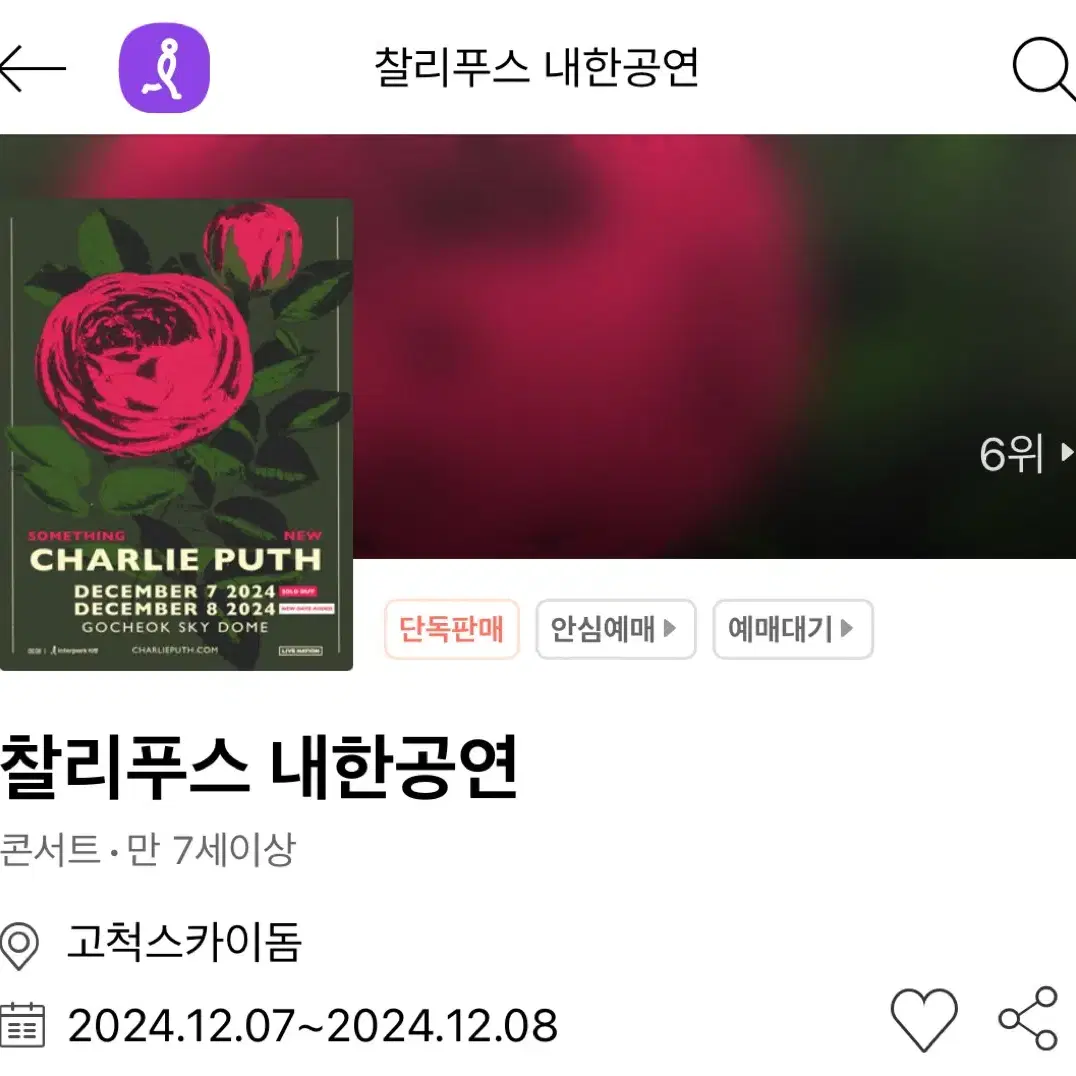Open the 안심예매 option
The image size is (1076, 1076).
click(x=616, y=629)
